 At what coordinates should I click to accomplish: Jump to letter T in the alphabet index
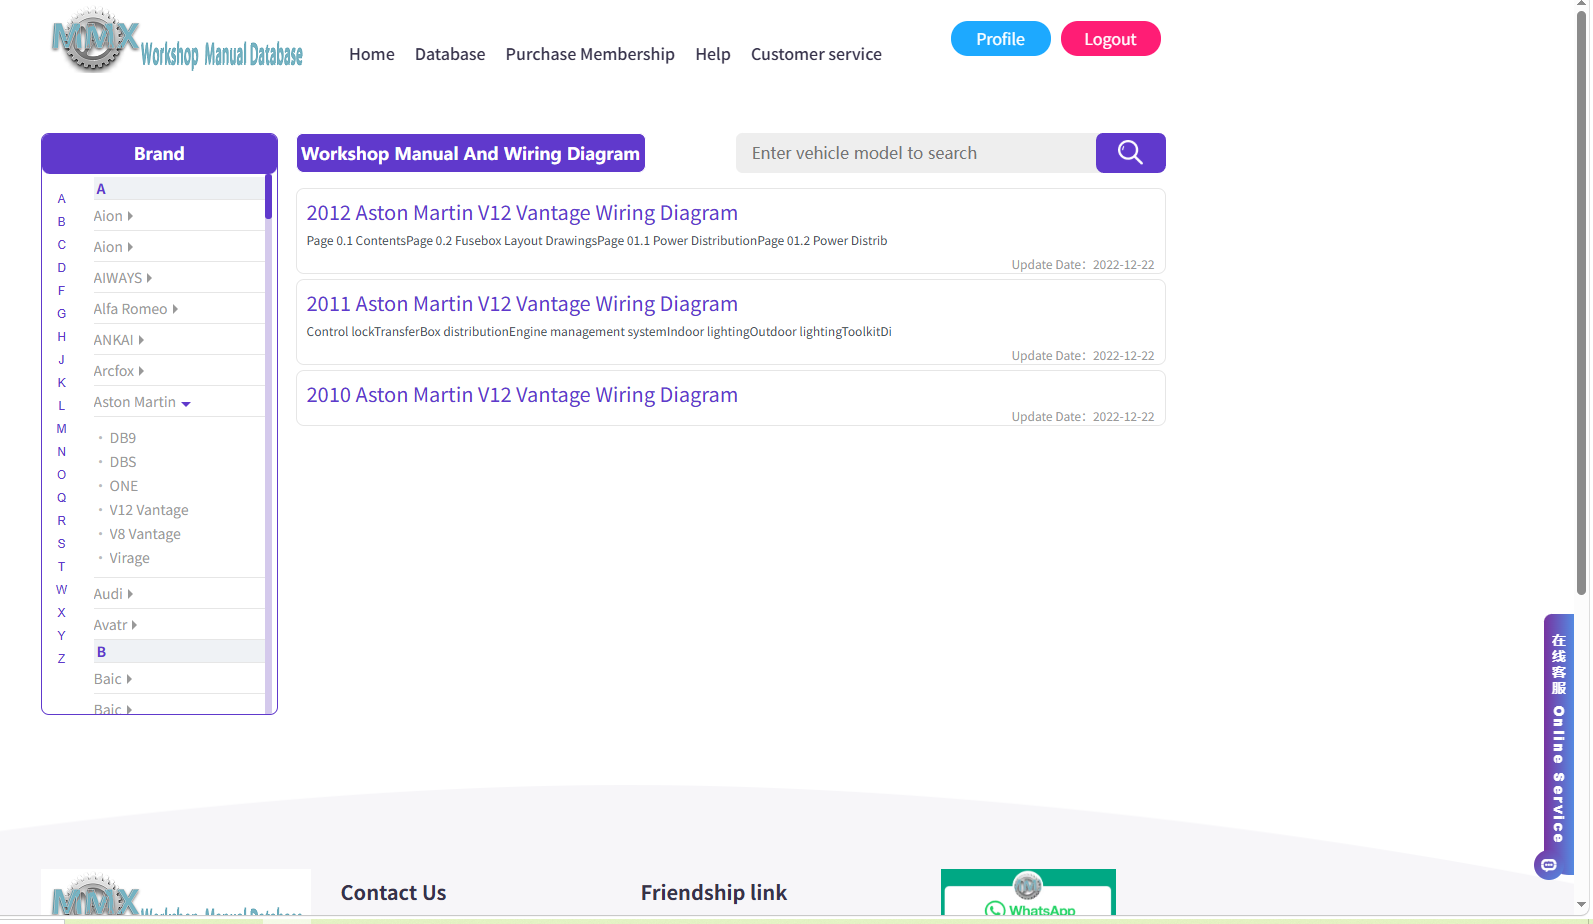point(61,567)
